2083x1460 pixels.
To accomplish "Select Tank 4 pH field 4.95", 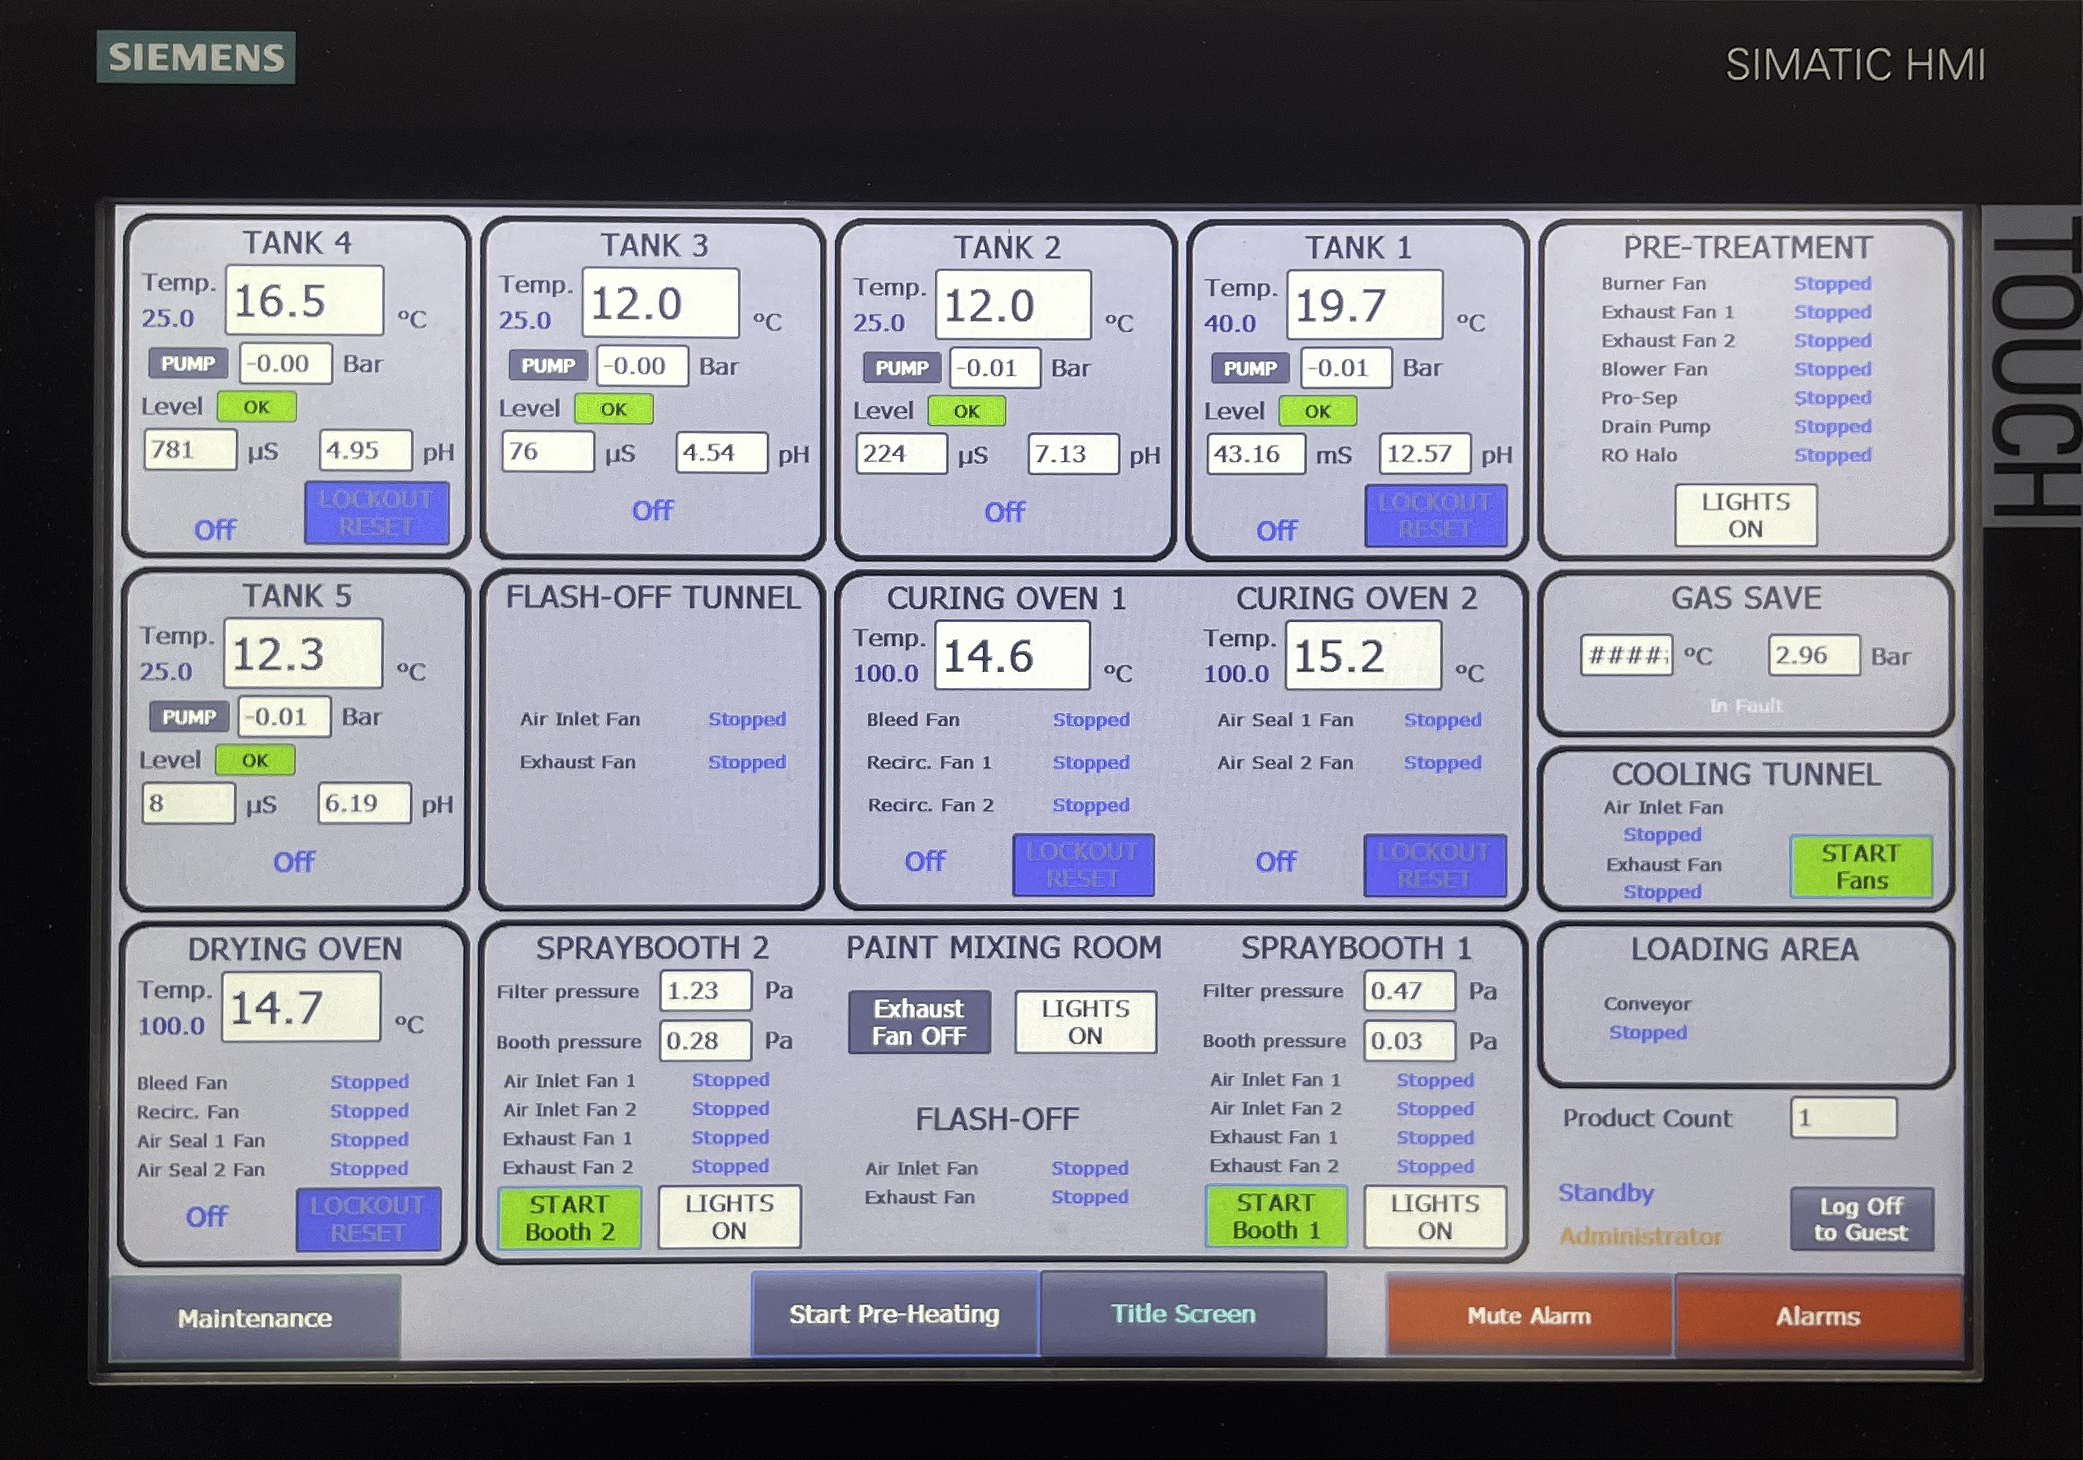I will pos(366,450).
